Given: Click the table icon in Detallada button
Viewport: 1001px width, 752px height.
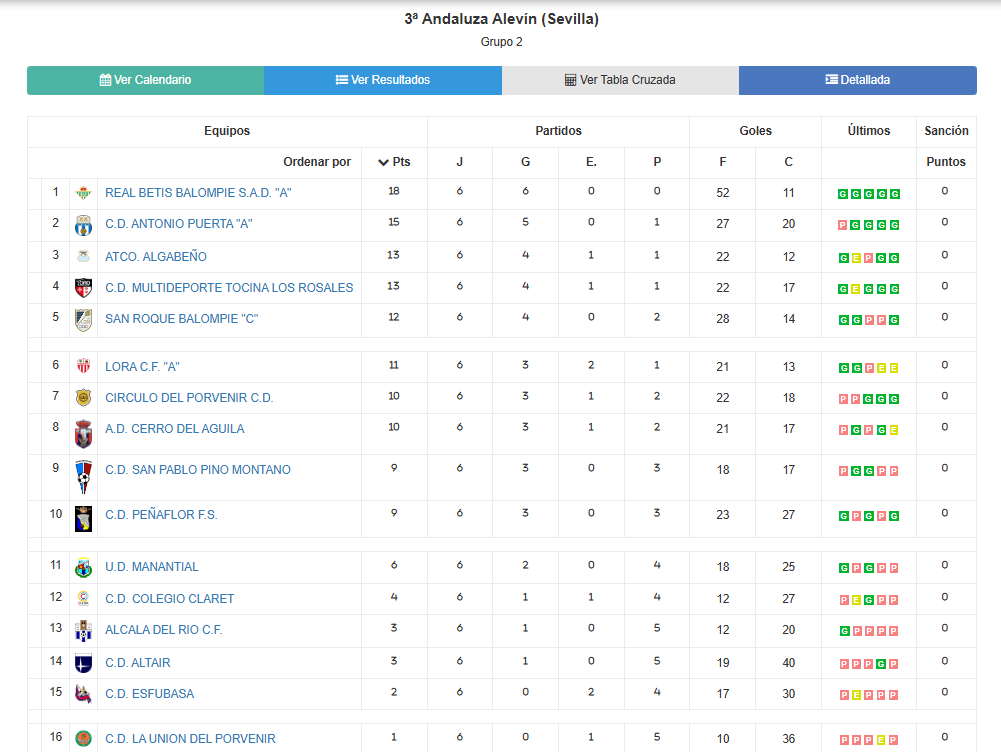Looking at the screenshot, I should (x=831, y=79).
